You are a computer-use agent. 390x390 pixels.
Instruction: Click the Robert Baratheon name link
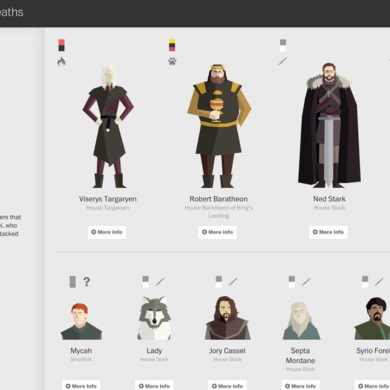coord(218,199)
